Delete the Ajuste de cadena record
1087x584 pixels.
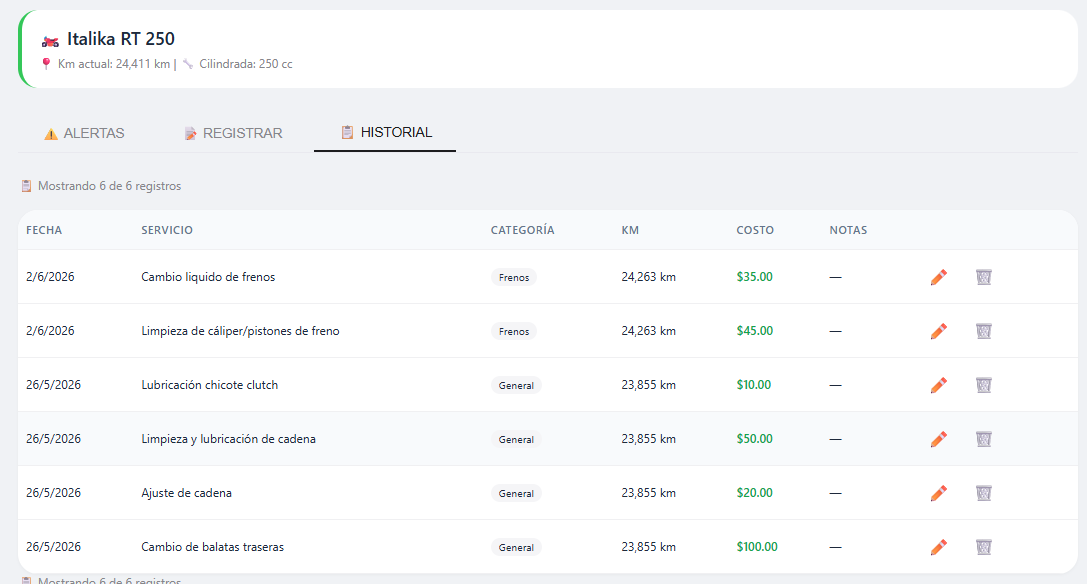point(984,493)
